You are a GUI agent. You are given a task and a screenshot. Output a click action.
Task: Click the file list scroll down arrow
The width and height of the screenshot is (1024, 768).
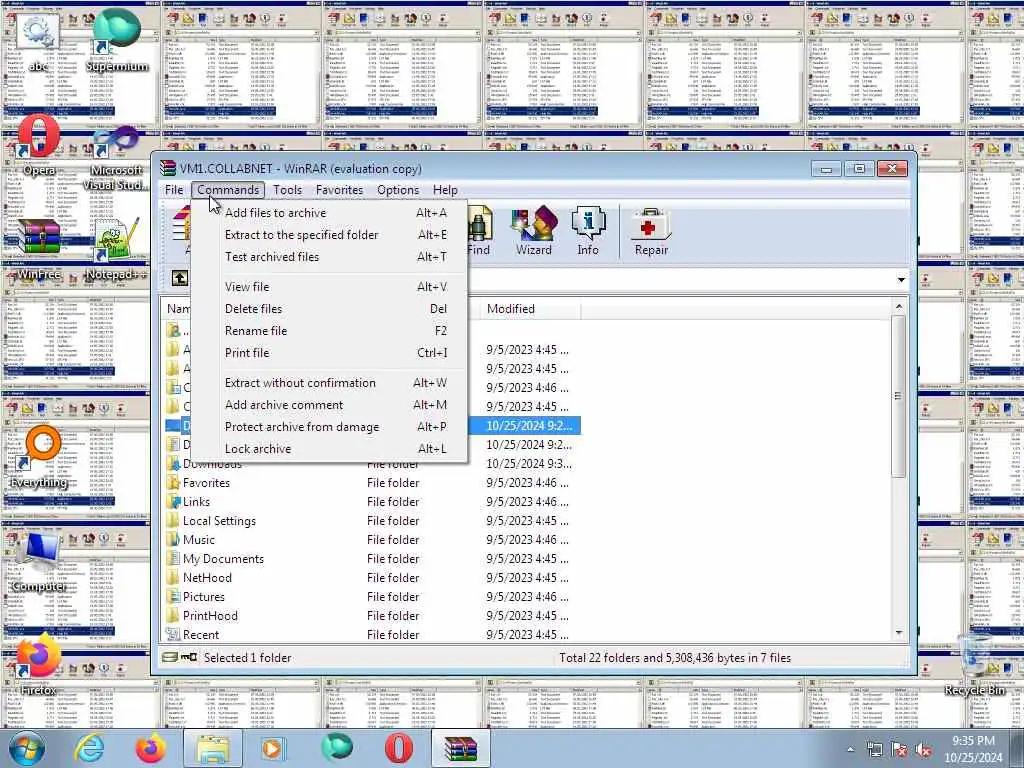[899, 633]
